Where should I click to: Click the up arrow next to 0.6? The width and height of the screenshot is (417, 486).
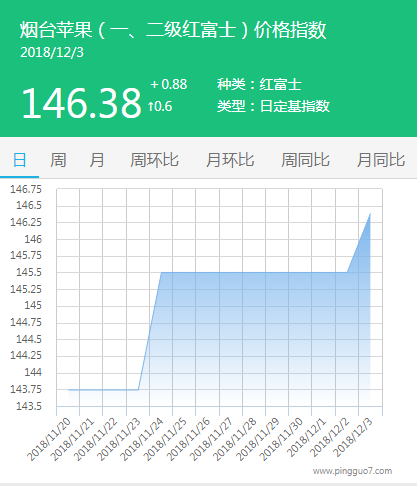(x=150, y=107)
